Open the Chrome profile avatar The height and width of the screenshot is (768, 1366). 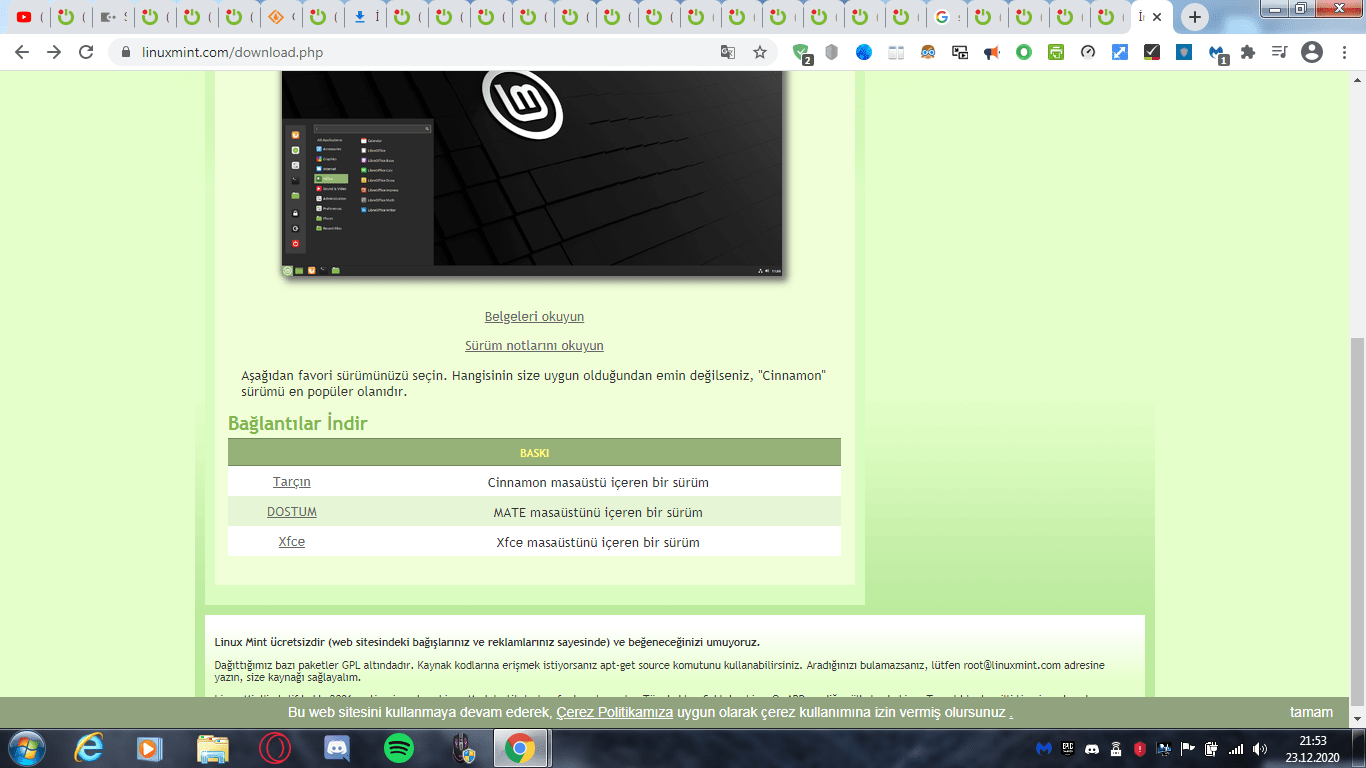coord(1311,52)
